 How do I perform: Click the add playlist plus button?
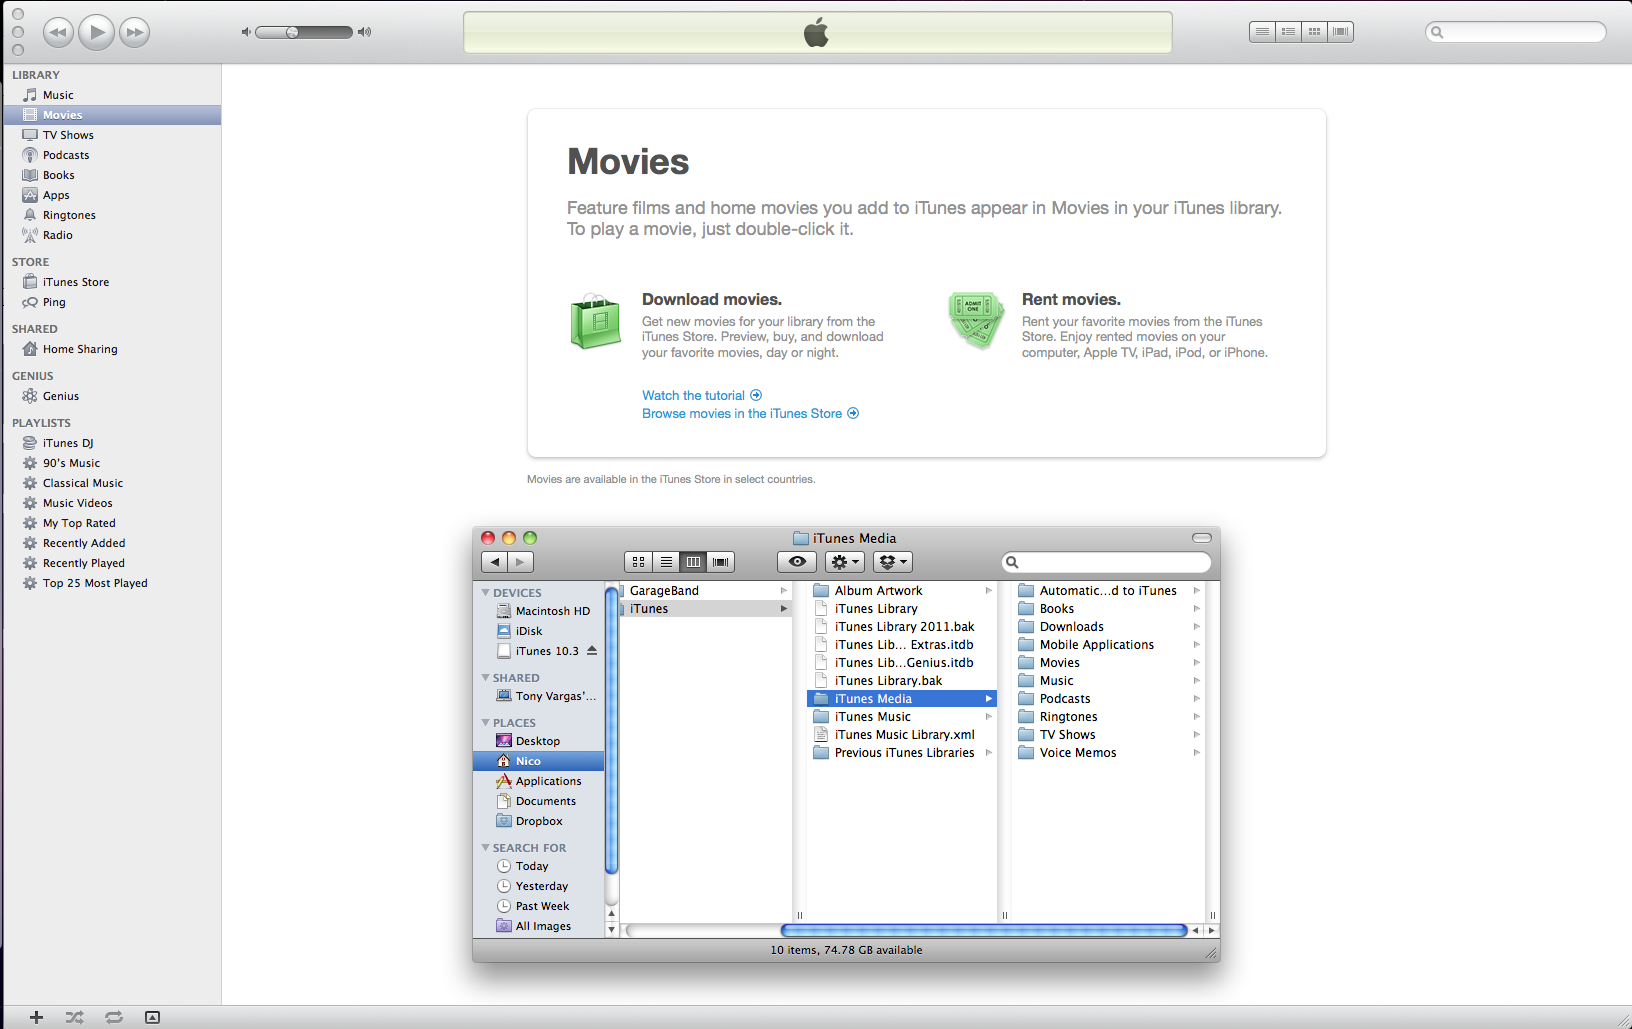(x=36, y=1017)
